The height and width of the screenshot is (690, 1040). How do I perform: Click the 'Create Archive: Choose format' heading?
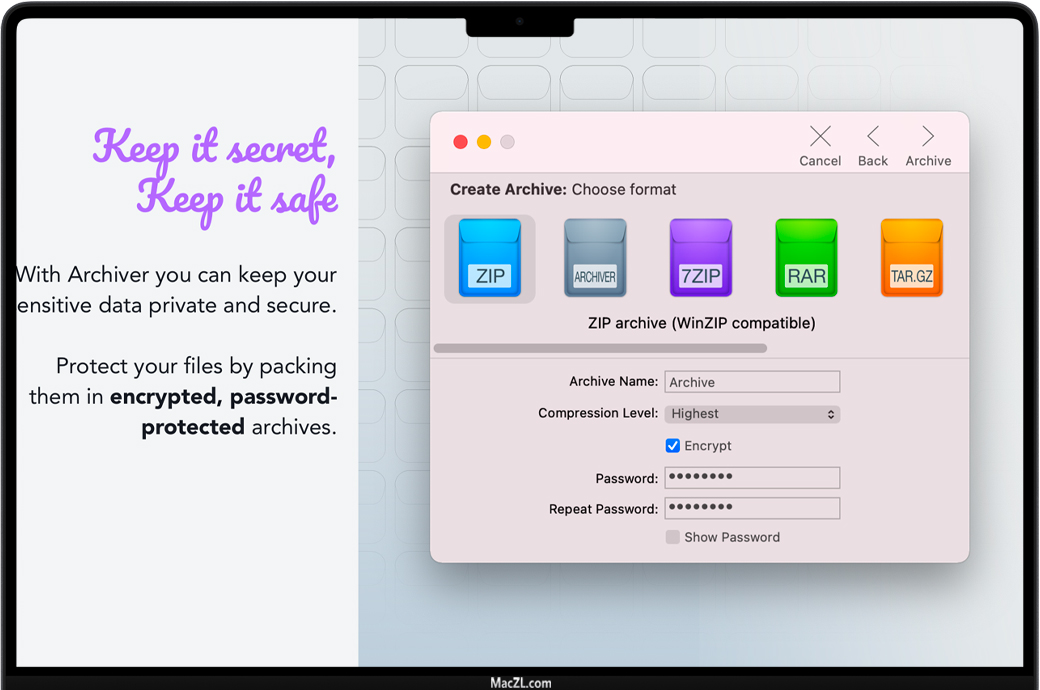tap(562, 190)
